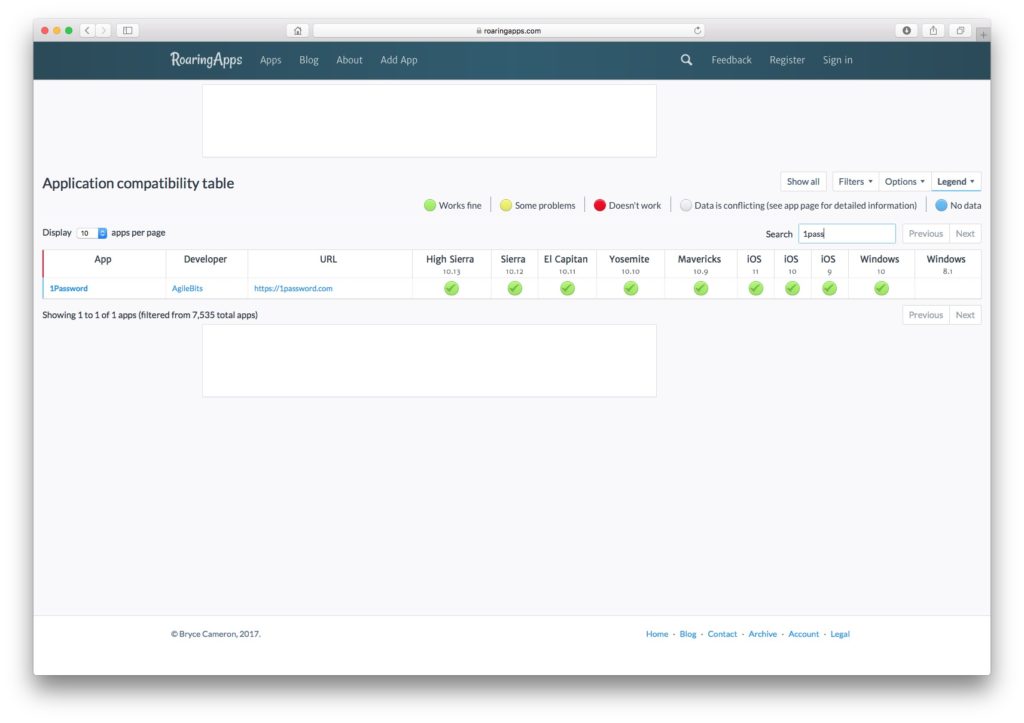Click upper Next pagination button

point(965,233)
